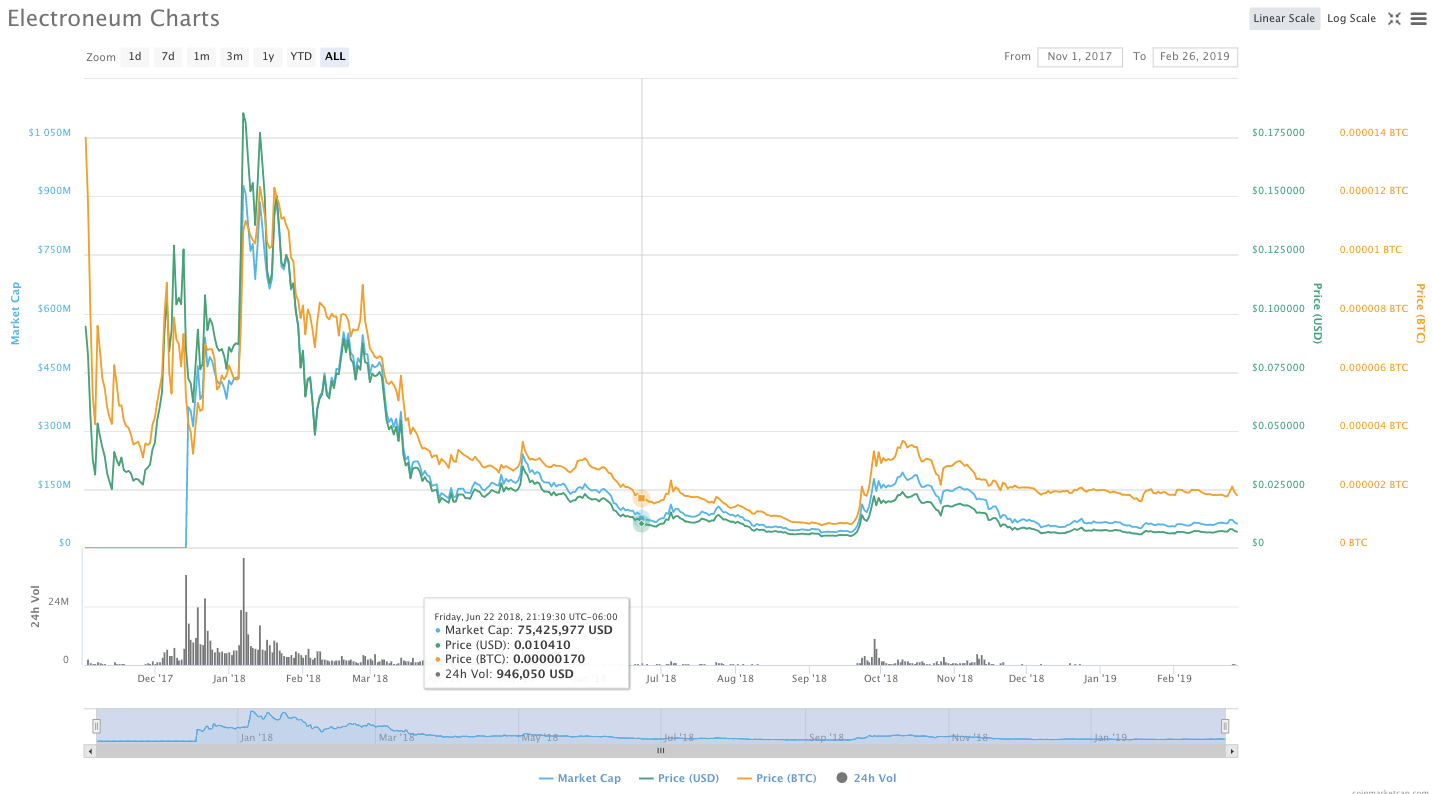Set zoom to 1d

click(x=135, y=57)
